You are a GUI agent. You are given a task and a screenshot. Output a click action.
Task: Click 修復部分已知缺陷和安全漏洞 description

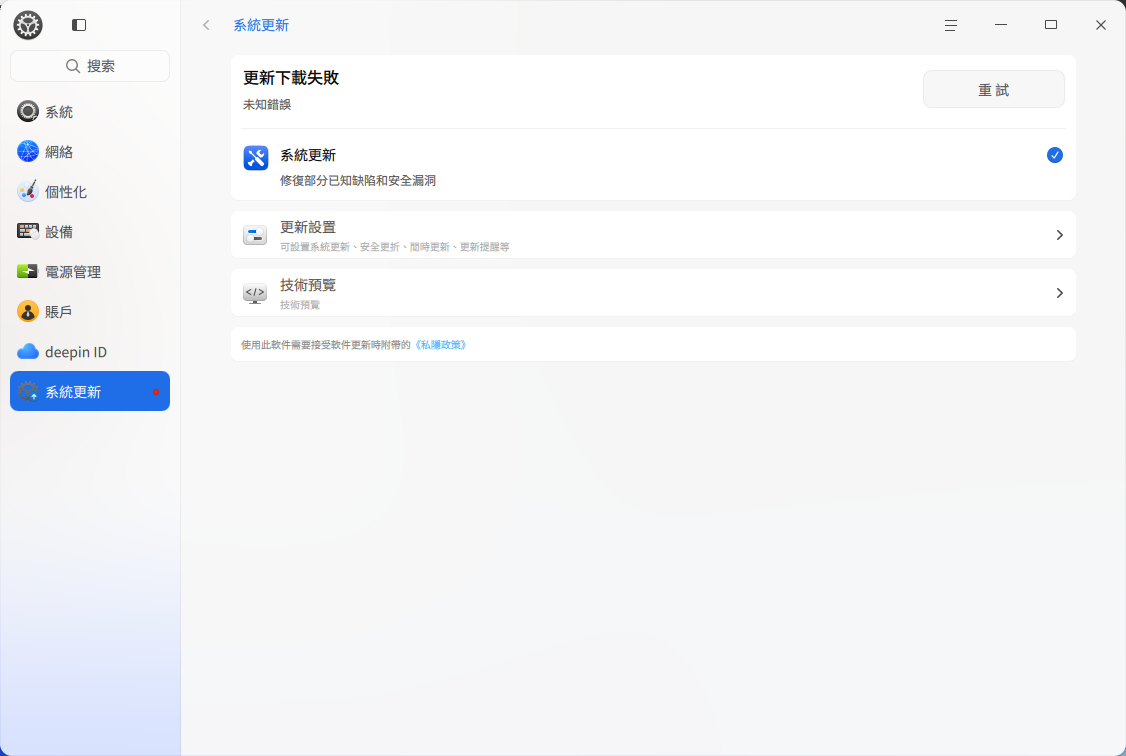(358, 181)
